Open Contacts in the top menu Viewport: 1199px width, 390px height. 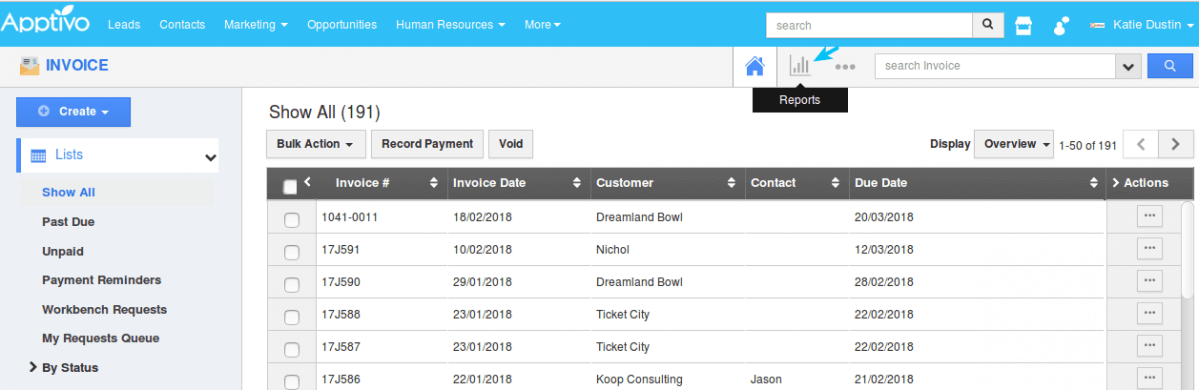[182, 24]
